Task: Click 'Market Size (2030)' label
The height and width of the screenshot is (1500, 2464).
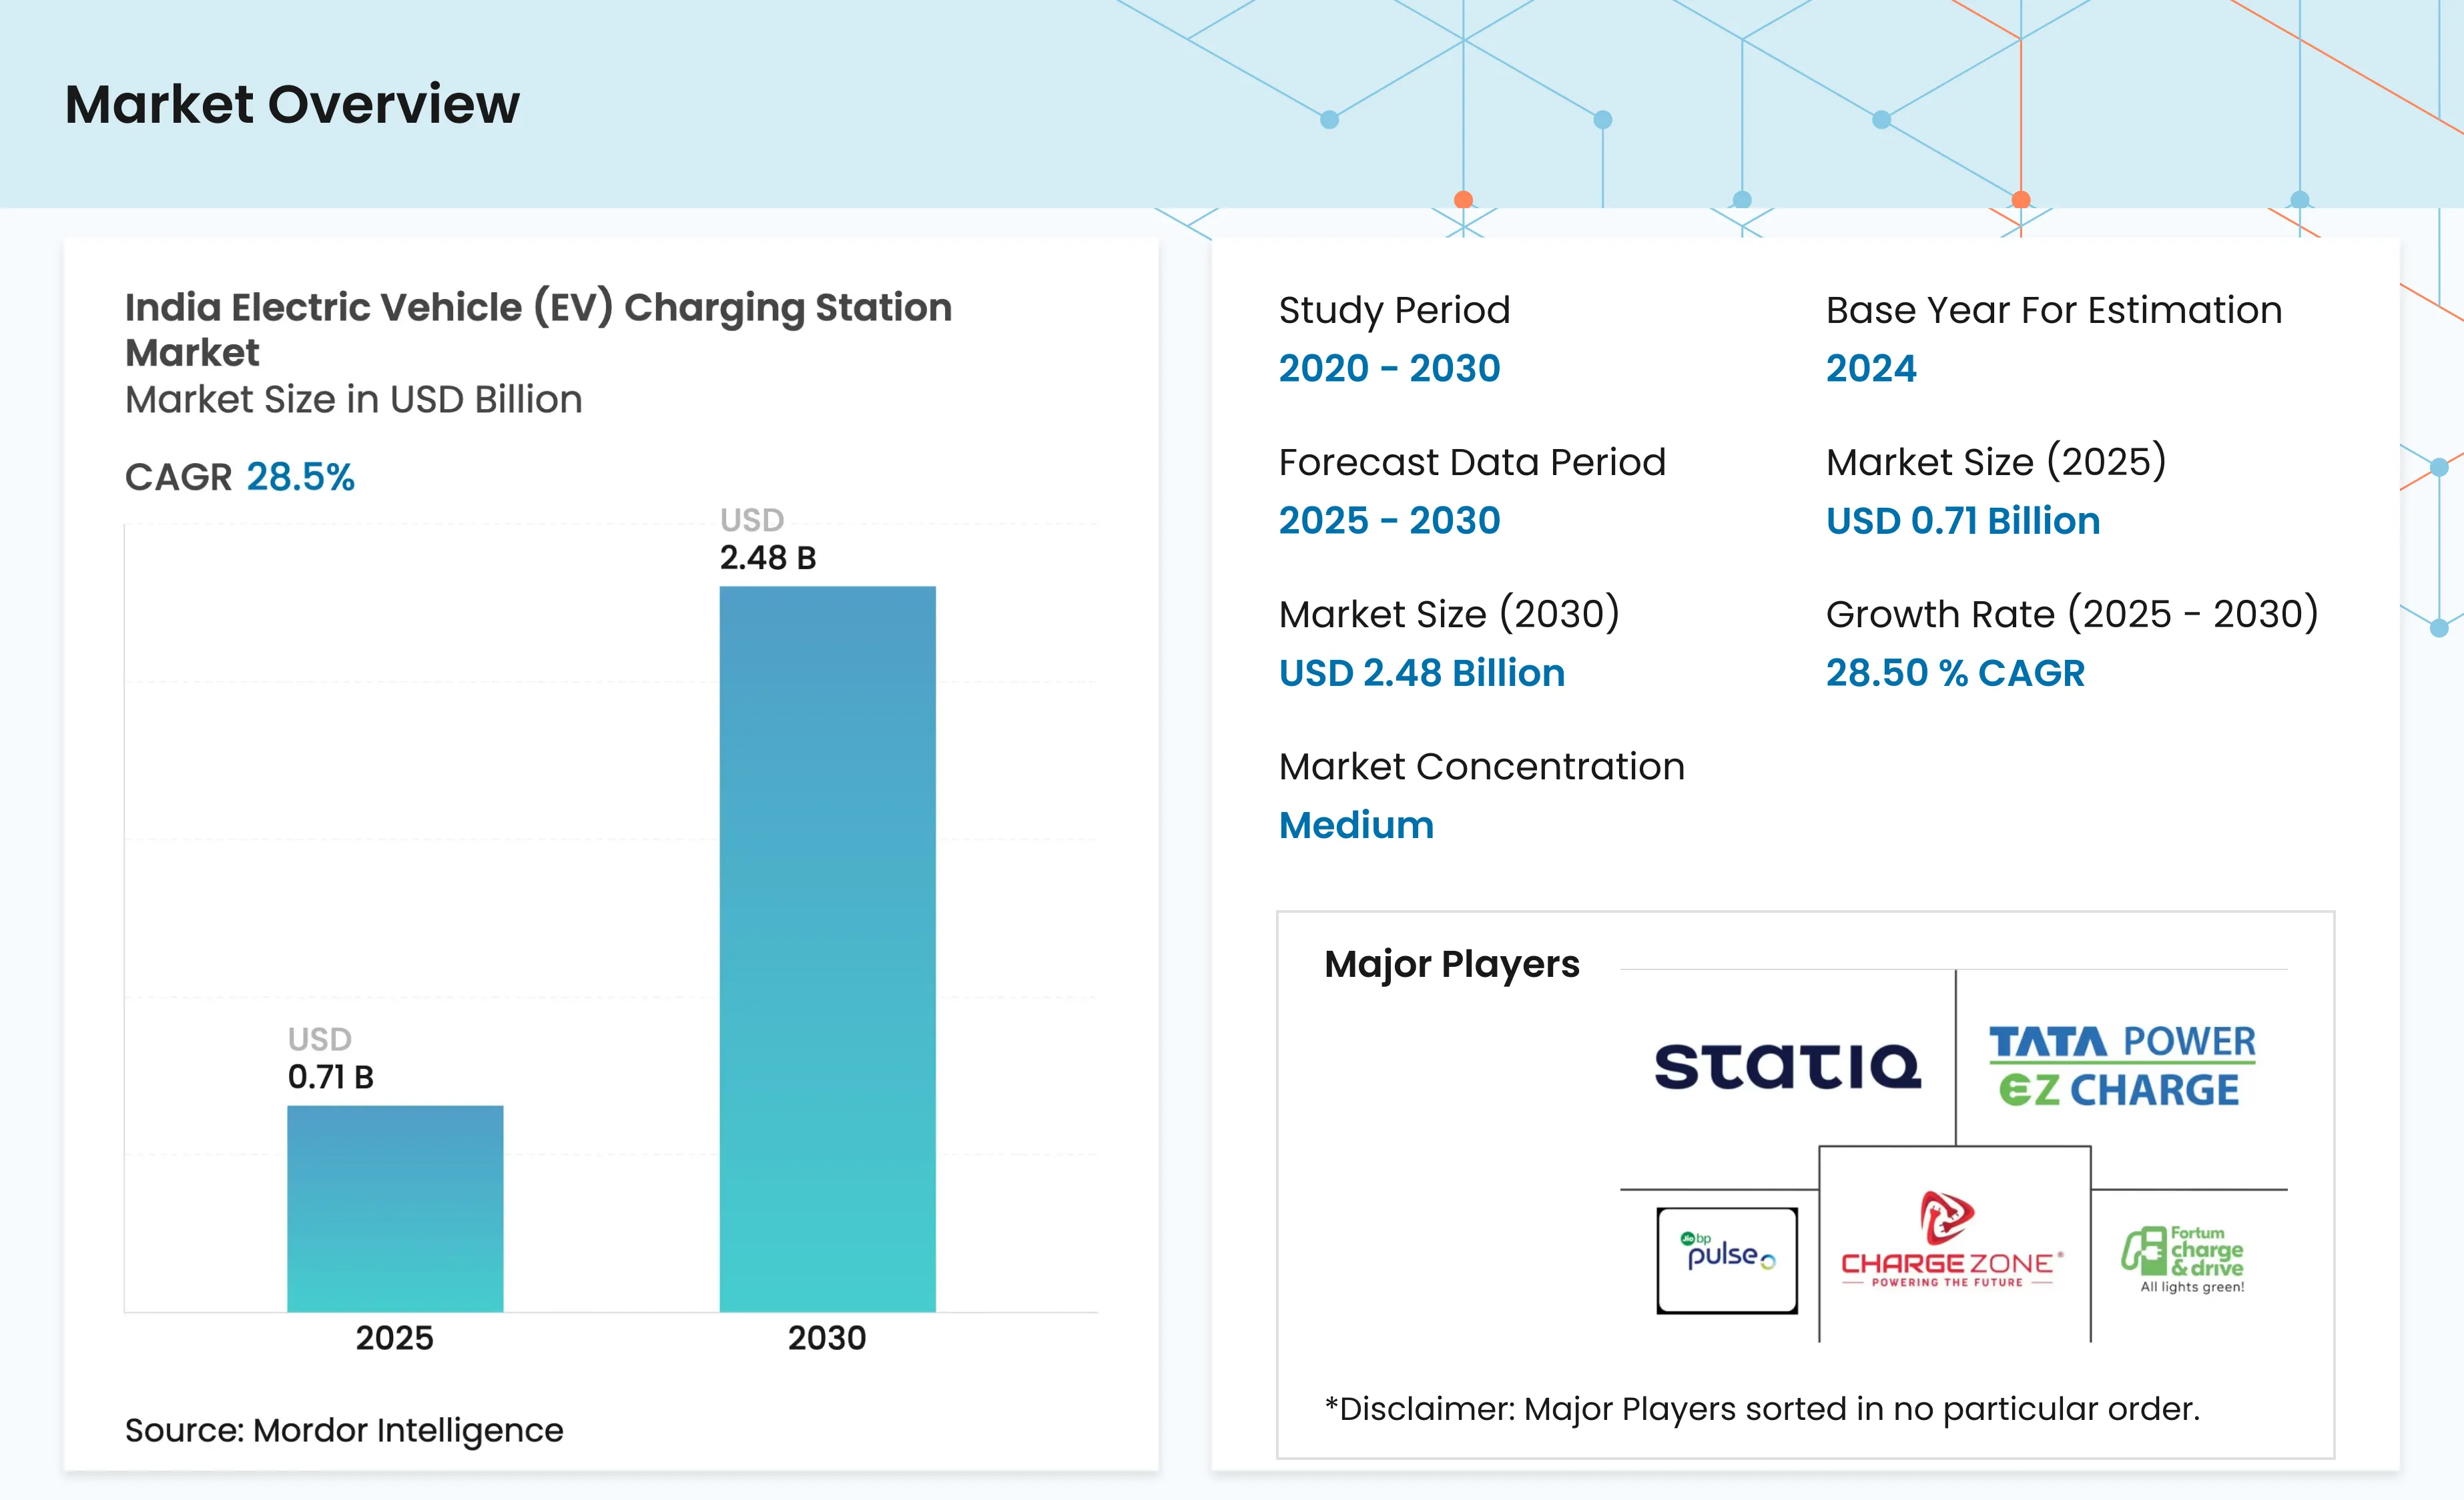Action: (1449, 614)
